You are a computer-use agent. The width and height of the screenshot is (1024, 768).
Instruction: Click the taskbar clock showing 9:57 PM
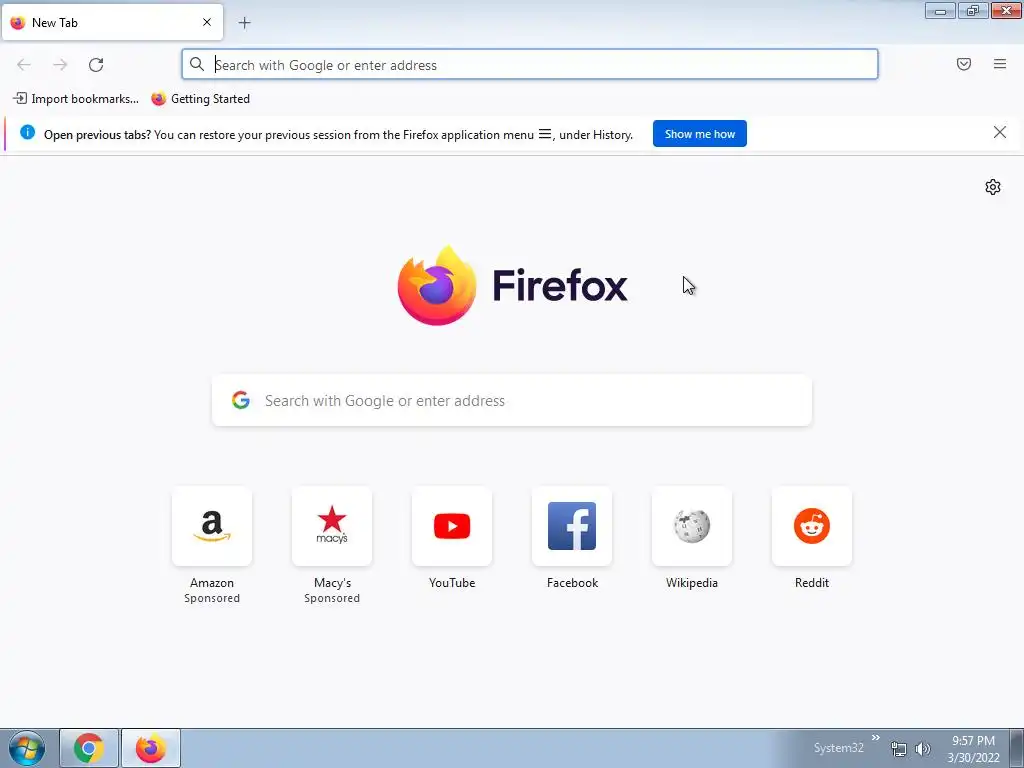[973, 749]
